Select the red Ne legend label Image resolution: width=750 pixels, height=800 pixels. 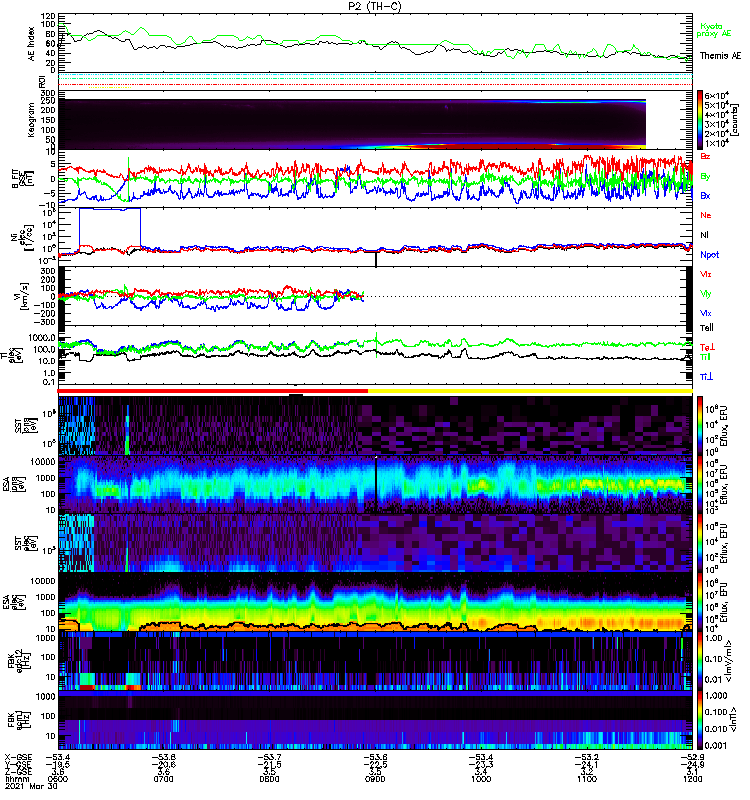[x=706, y=215]
